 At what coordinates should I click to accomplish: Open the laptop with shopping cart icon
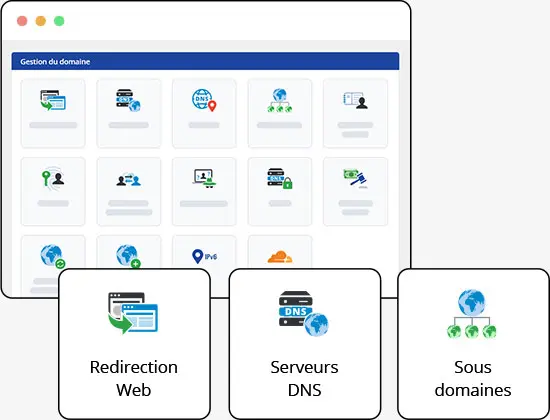(x=204, y=178)
